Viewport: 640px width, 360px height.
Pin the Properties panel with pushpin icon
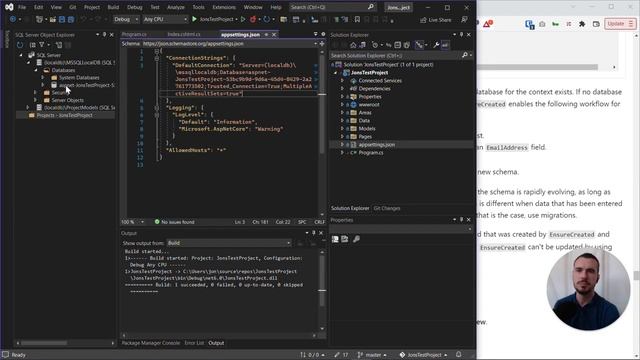(462, 220)
